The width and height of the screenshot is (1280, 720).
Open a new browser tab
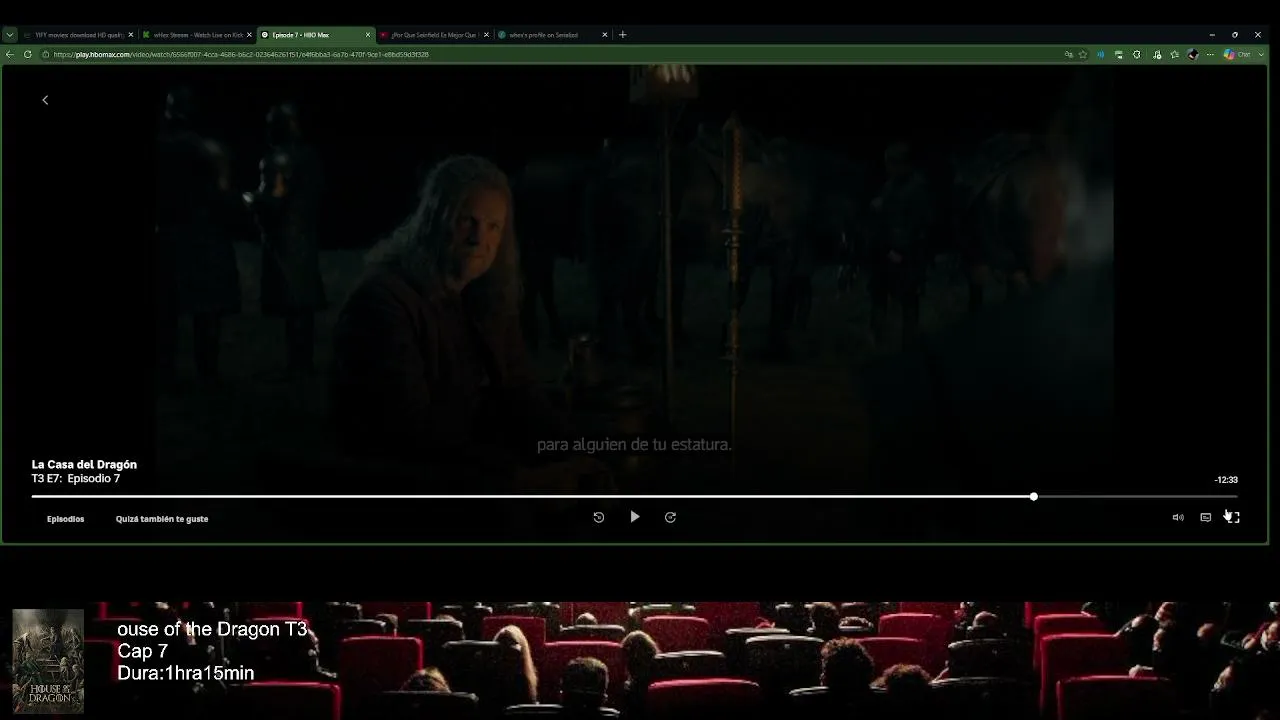(x=623, y=35)
